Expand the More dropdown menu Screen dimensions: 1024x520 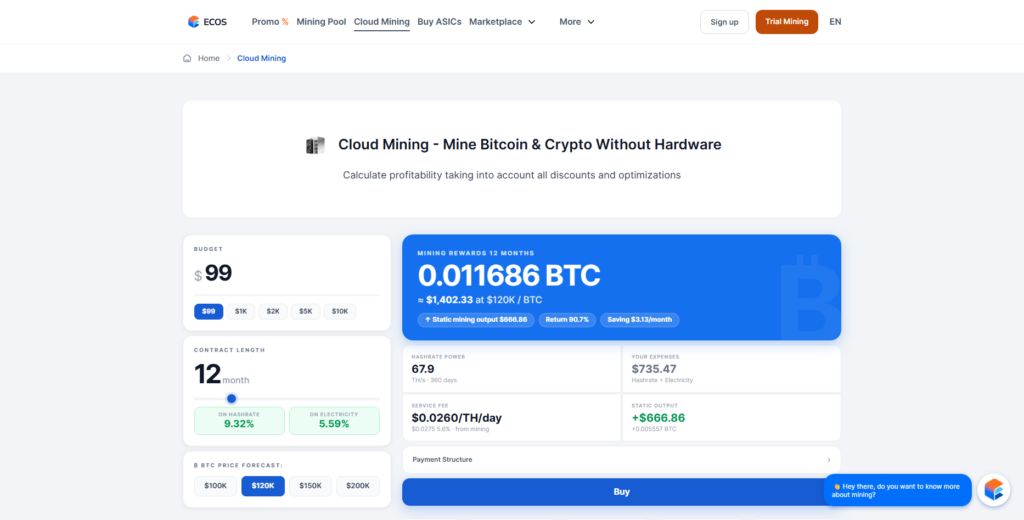pos(577,22)
